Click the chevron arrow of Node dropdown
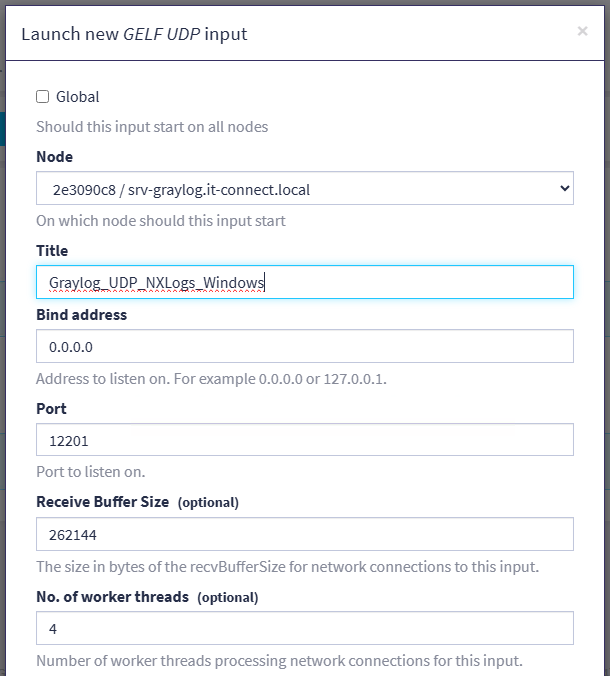610x676 pixels. click(564, 188)
